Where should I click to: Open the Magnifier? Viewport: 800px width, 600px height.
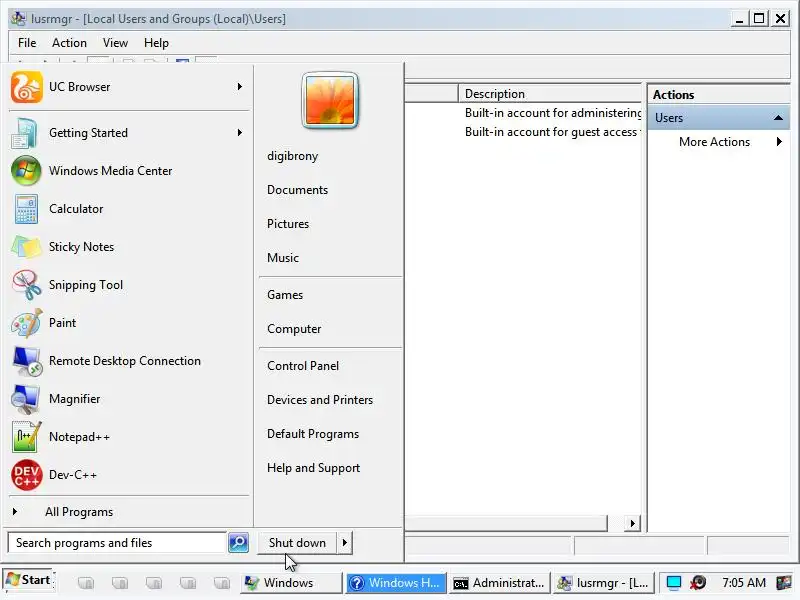pyautogui.click(x=129, y=399)
